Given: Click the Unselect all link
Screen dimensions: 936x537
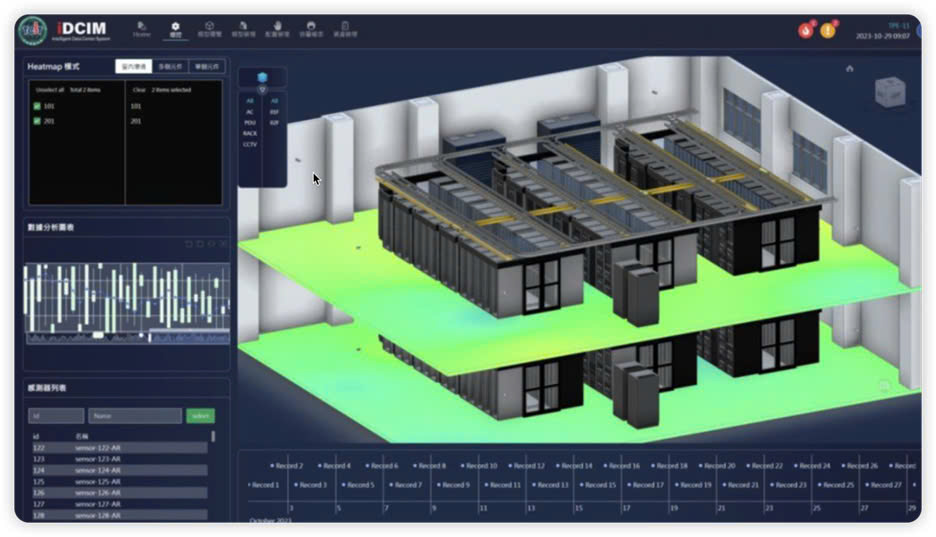Looking at the screenshot, I should pyautogui.click(x=48, y=90).
